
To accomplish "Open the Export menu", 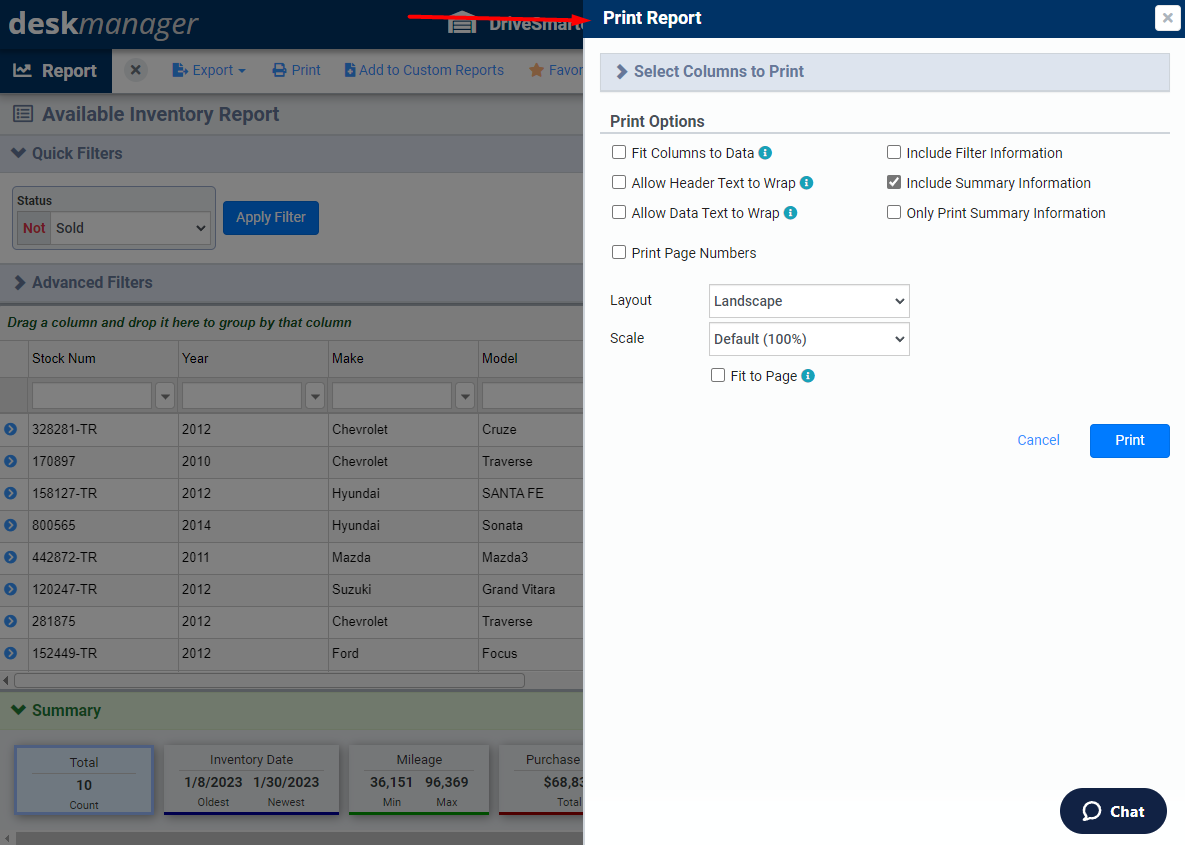I will click(208, 70).
